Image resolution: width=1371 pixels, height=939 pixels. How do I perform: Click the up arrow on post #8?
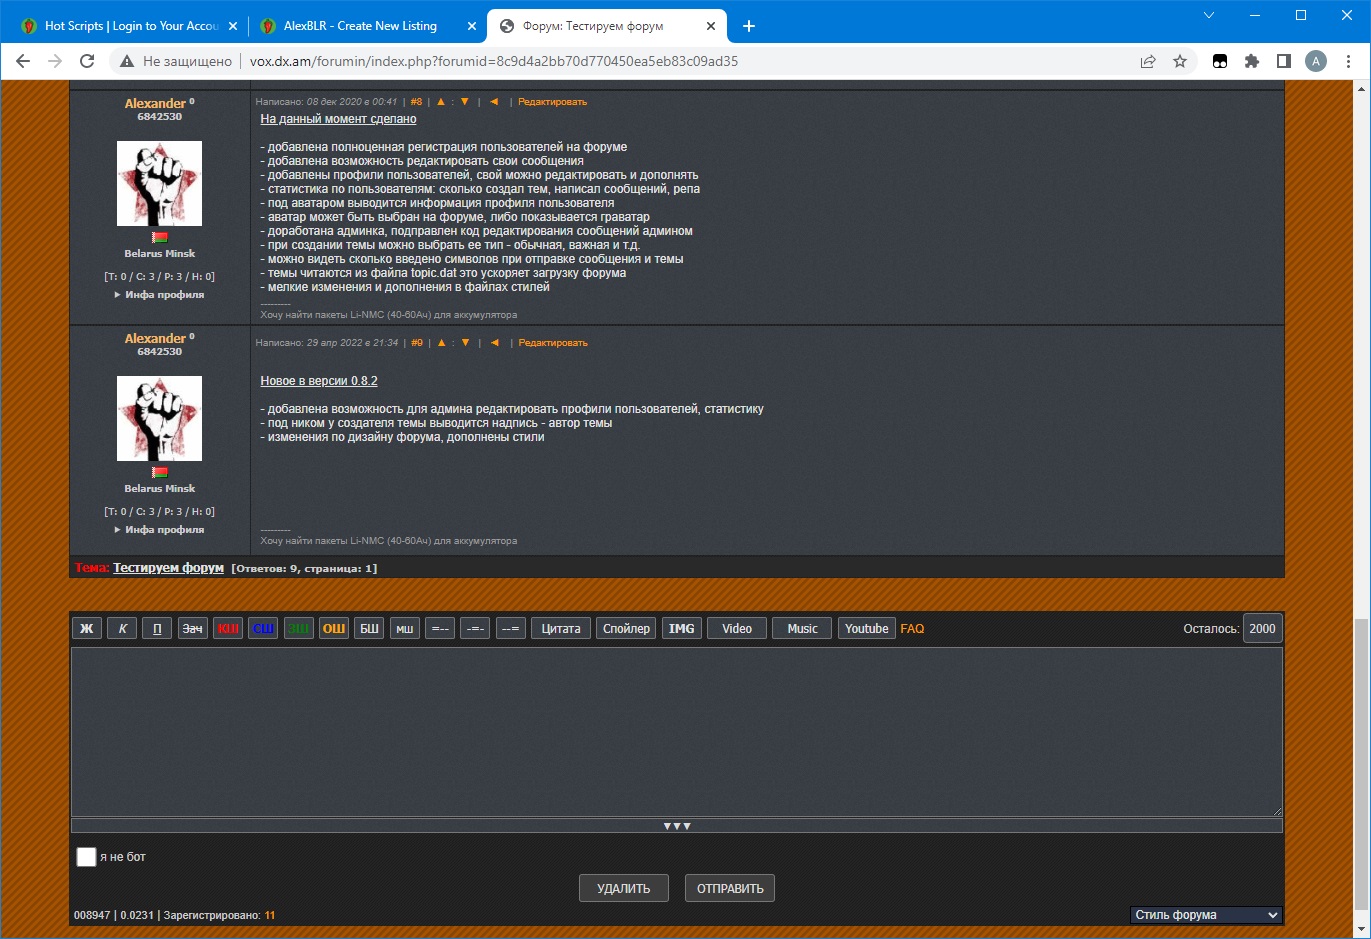click(x=441, y=102)
